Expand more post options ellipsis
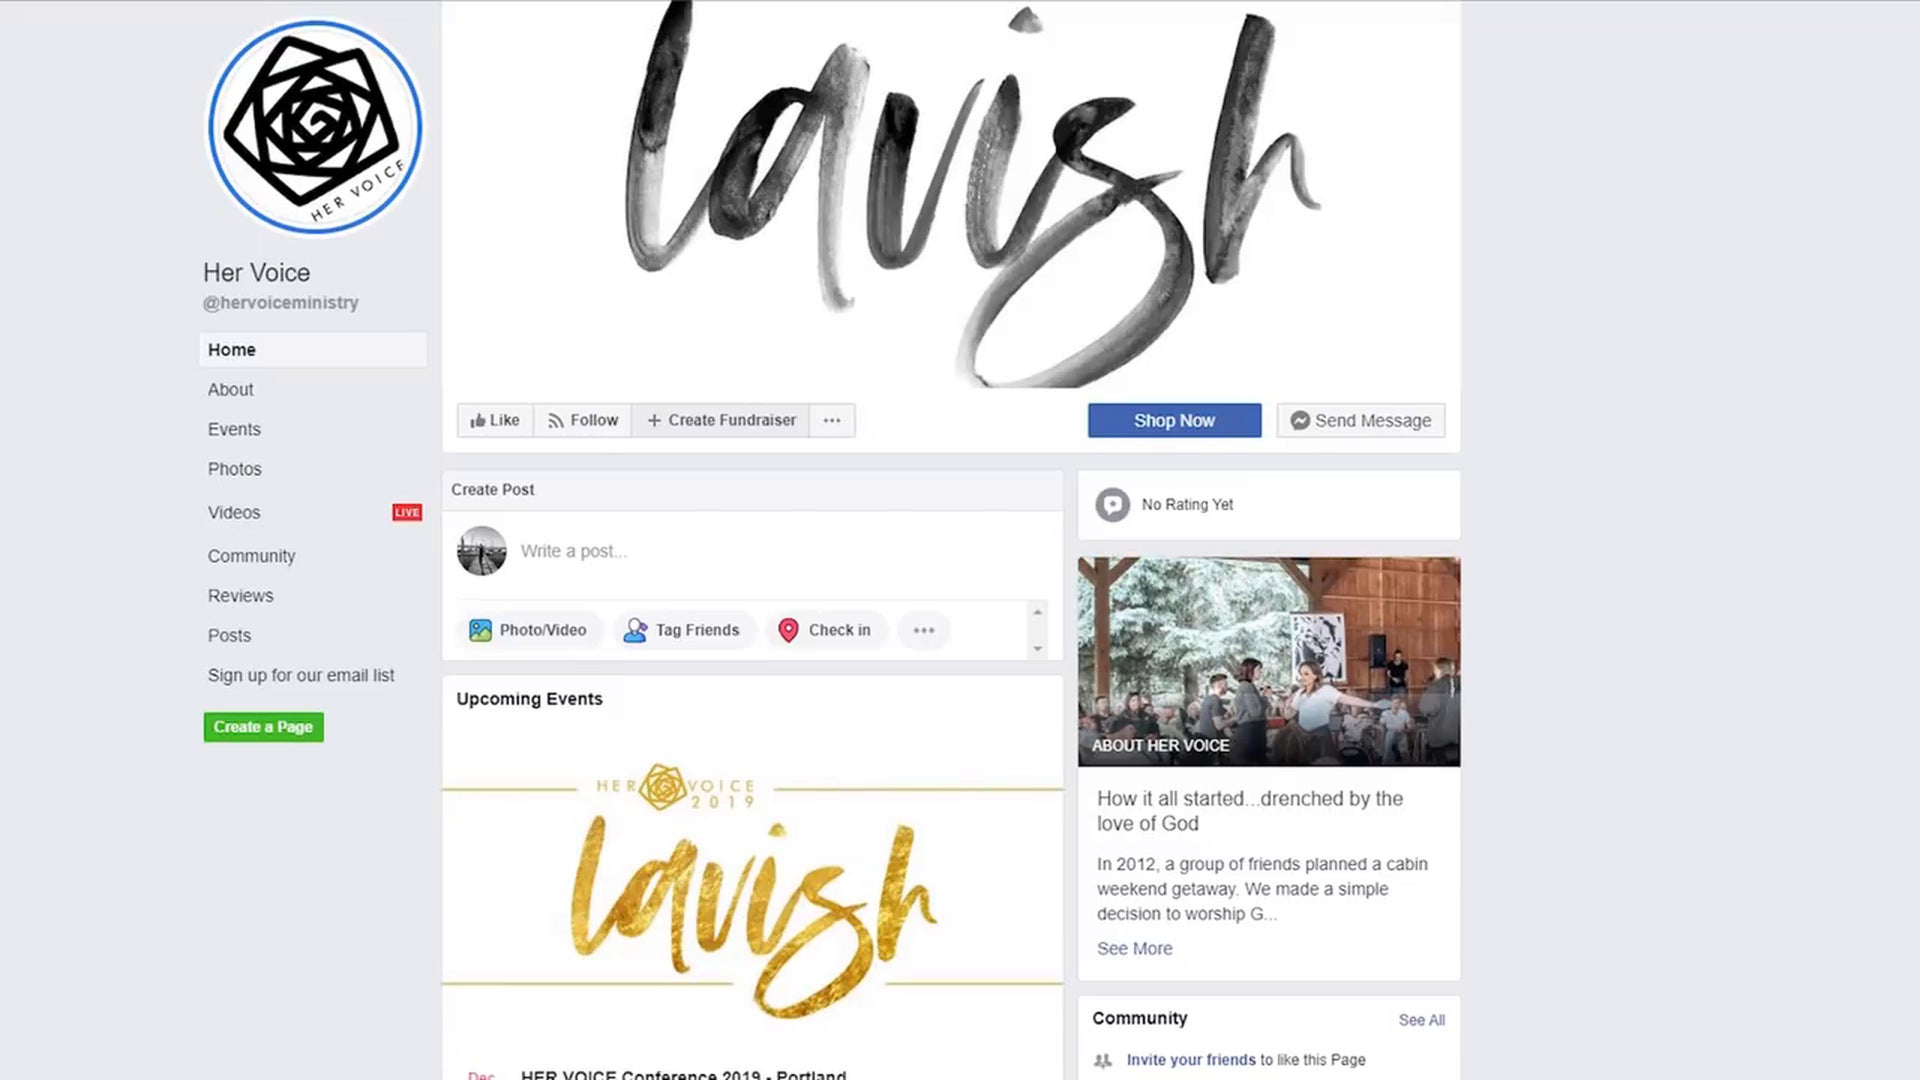Viewport: 1920px width, 1080px height. click(x=924, y=630)
